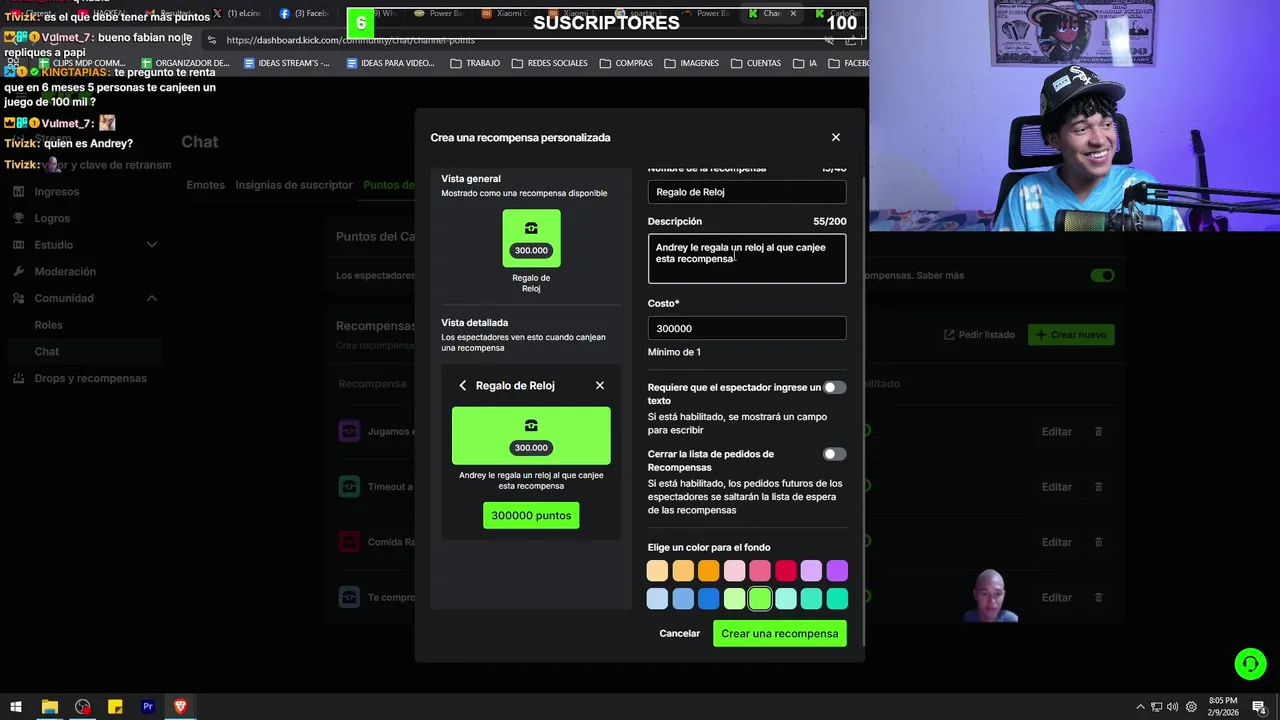Open Moderación in the sidebar

(x=65, y=271)
